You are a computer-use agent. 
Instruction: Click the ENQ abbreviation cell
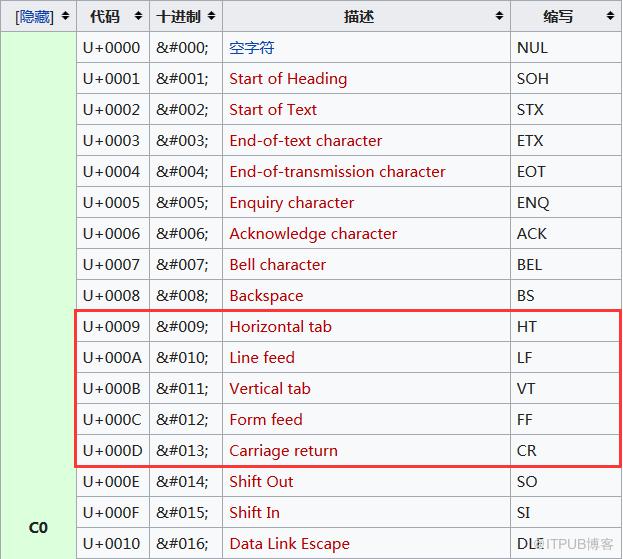(x=566, y=203)
